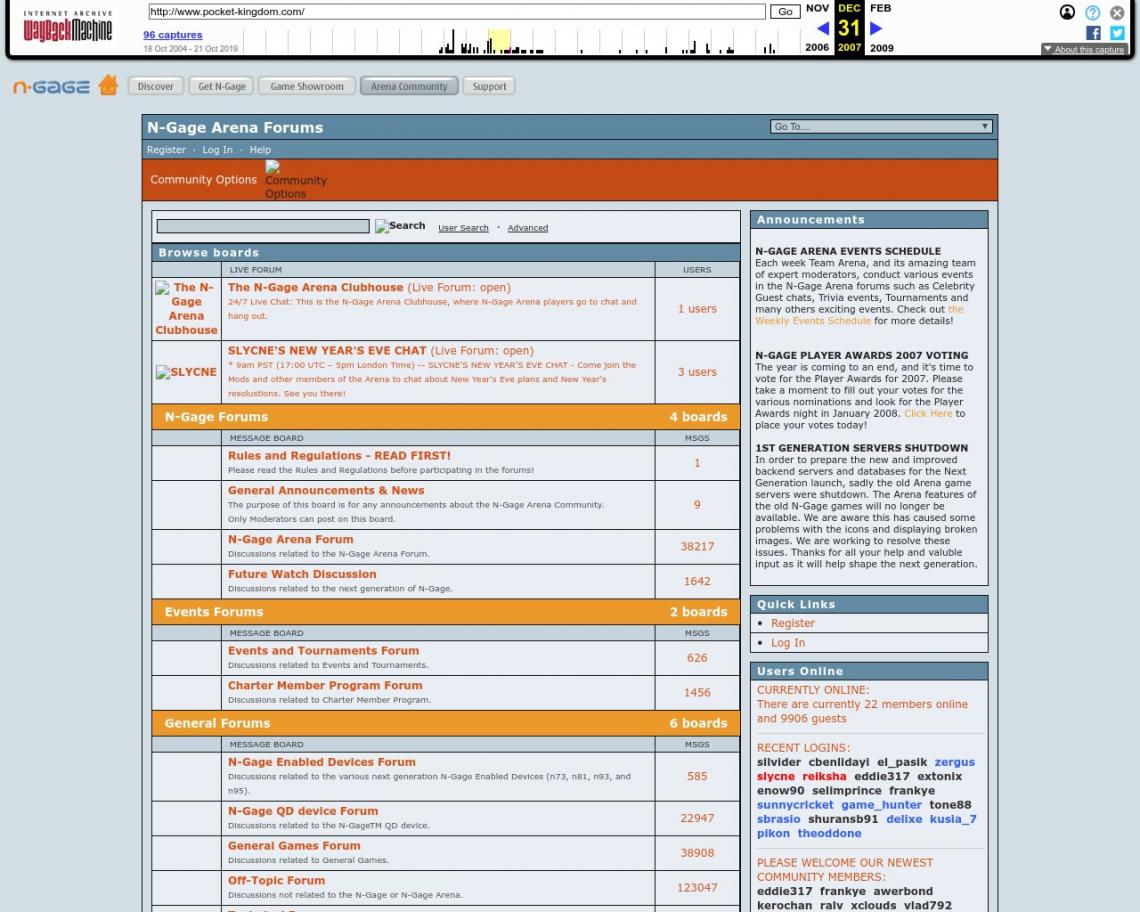Click the N-Gage Arena Clubhouse thumbnail
Viewport: 1140px width, 912px height.
point(186,308)
